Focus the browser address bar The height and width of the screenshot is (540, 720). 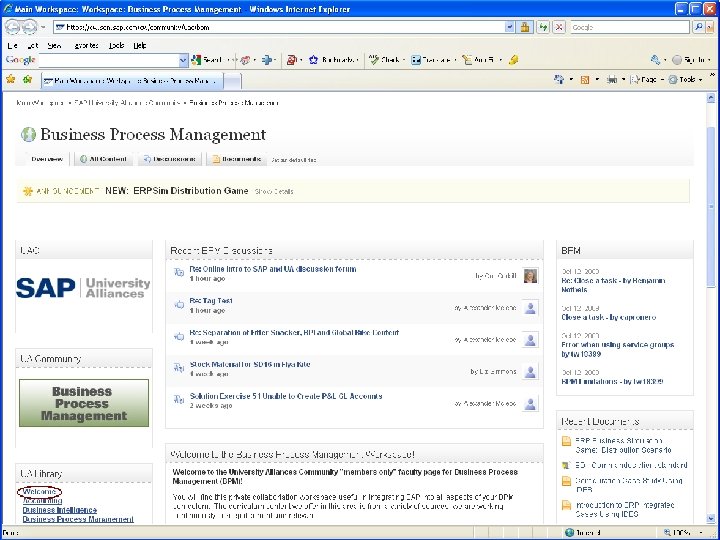coord(279,28)
